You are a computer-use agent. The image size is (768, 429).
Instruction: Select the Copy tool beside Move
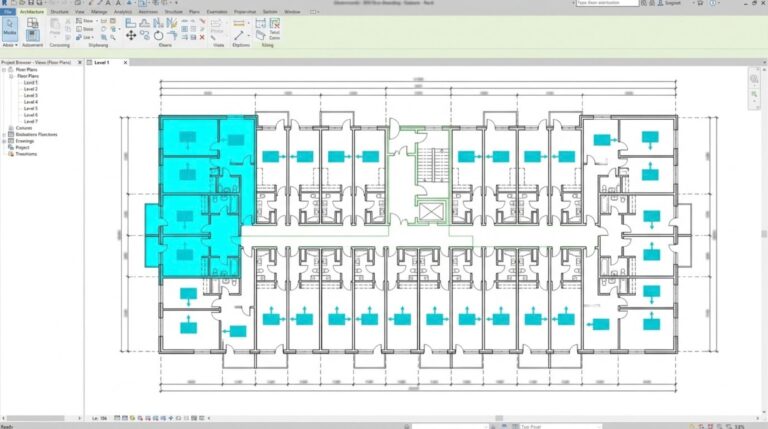[x=144, y=35]
